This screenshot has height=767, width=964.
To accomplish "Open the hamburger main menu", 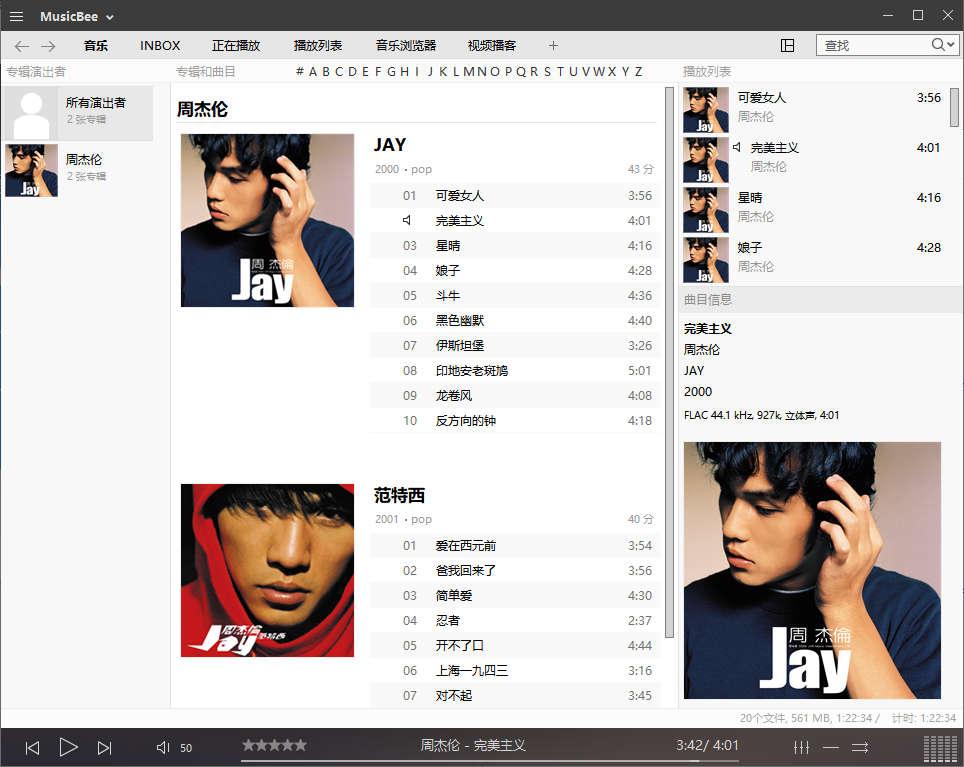I will (17, 17).
